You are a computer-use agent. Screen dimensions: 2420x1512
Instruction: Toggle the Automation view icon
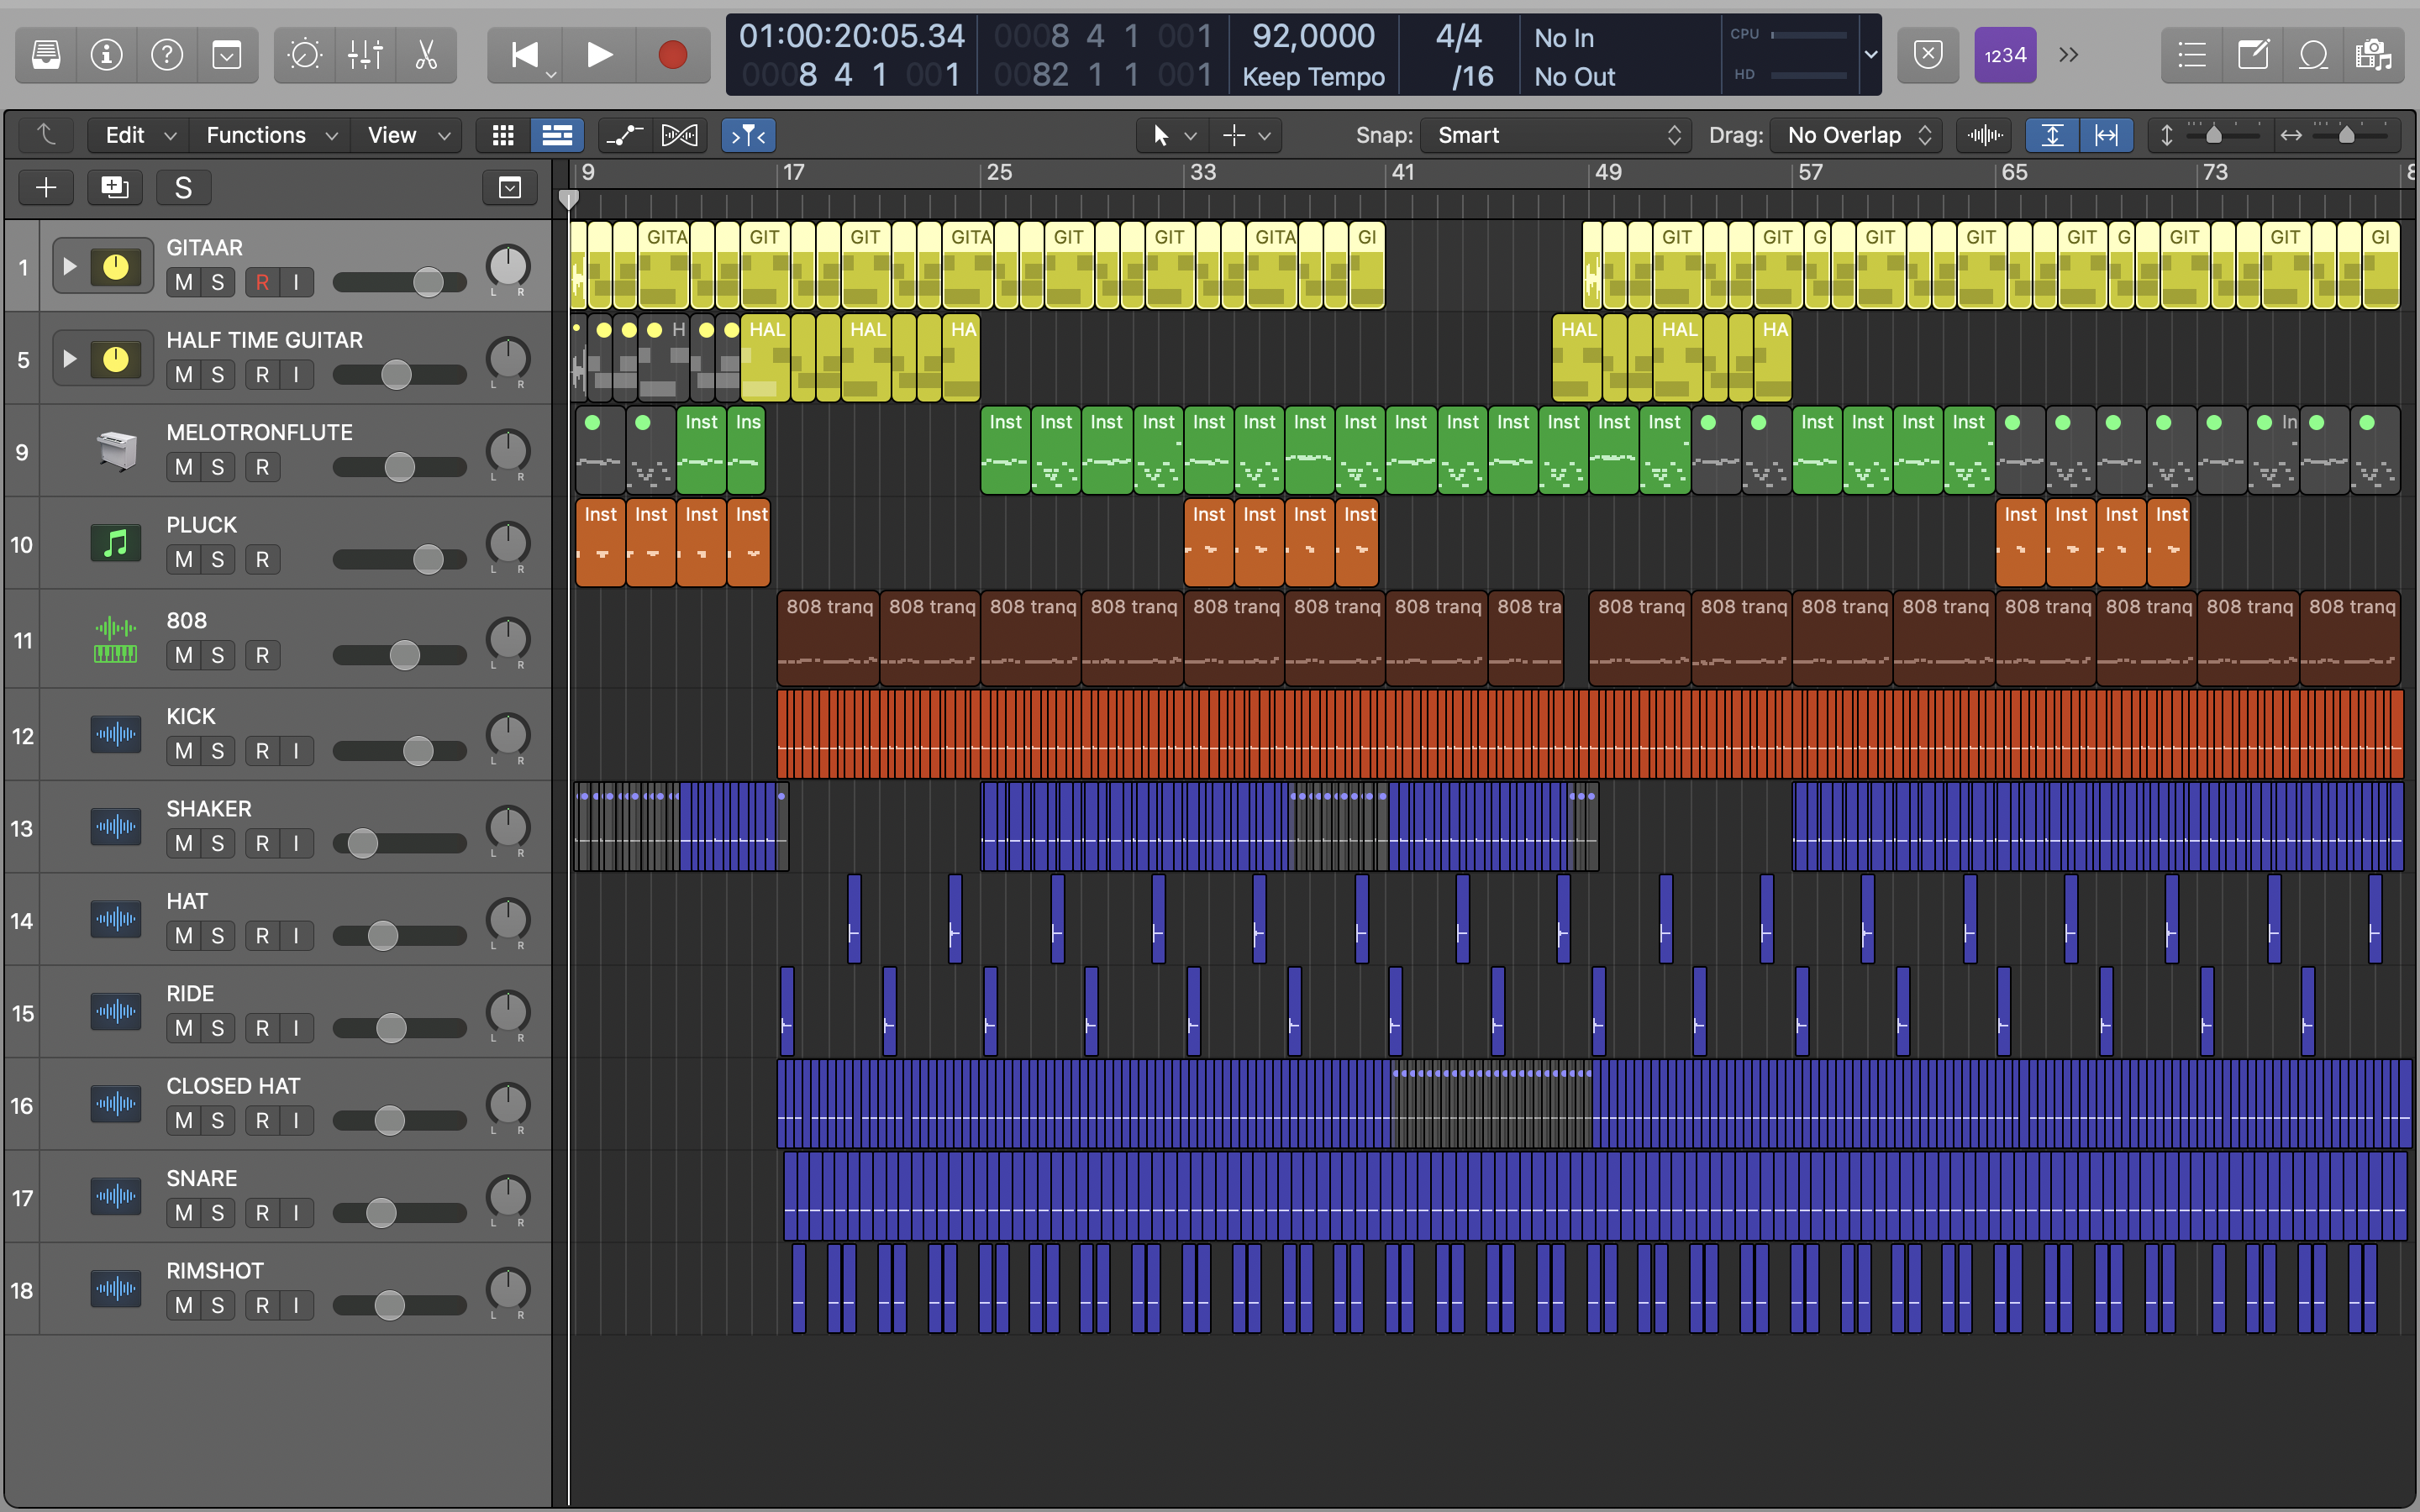[624, 135]
